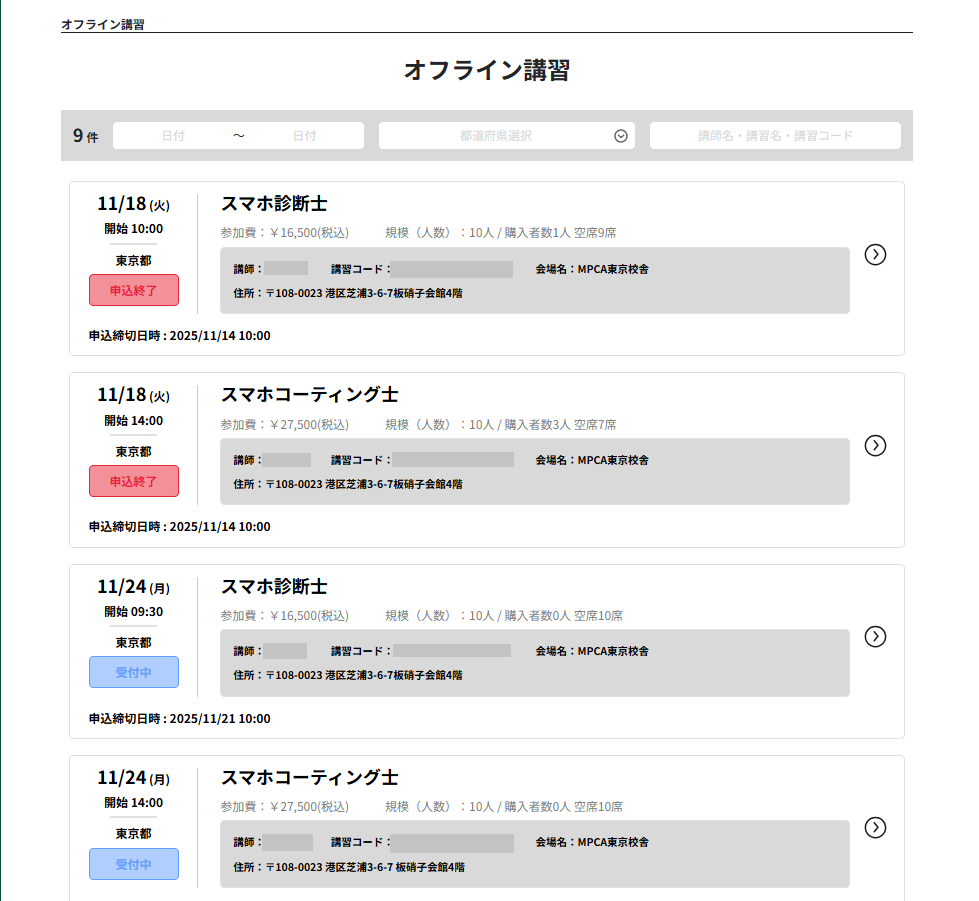Click the 申込終了 badge on first course

133,290
